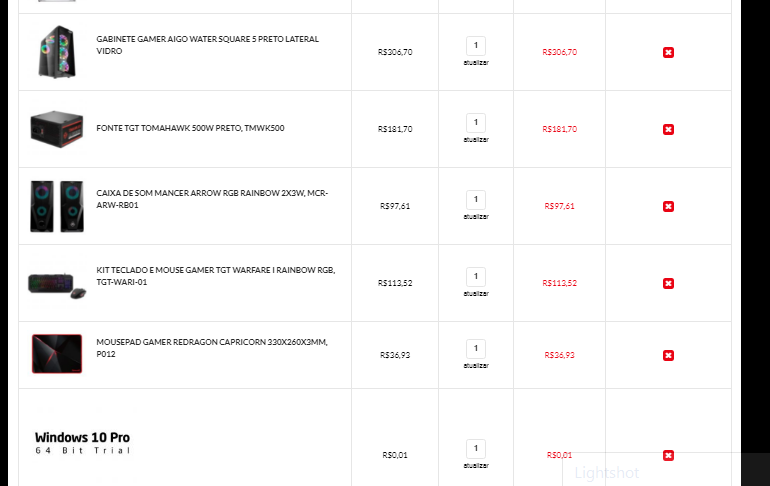View the Aigo gaming case thumbnail
The height and width of the screenshot is (486, 770).
[57, 52]
